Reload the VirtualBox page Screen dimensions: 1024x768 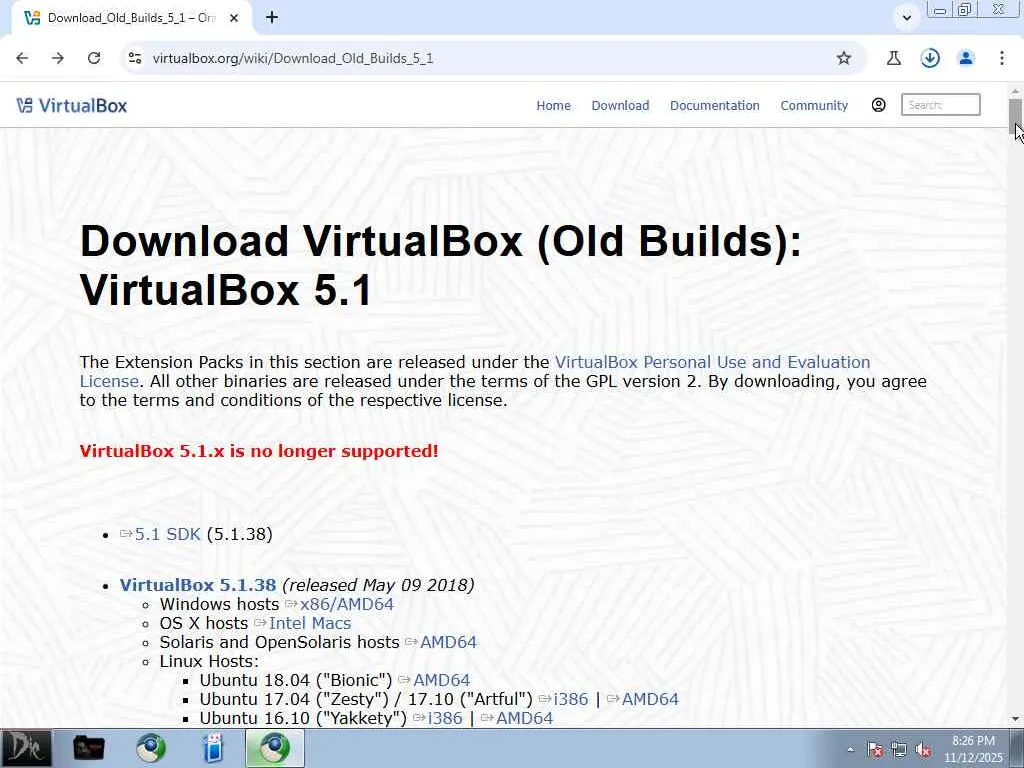pos(94,58)
